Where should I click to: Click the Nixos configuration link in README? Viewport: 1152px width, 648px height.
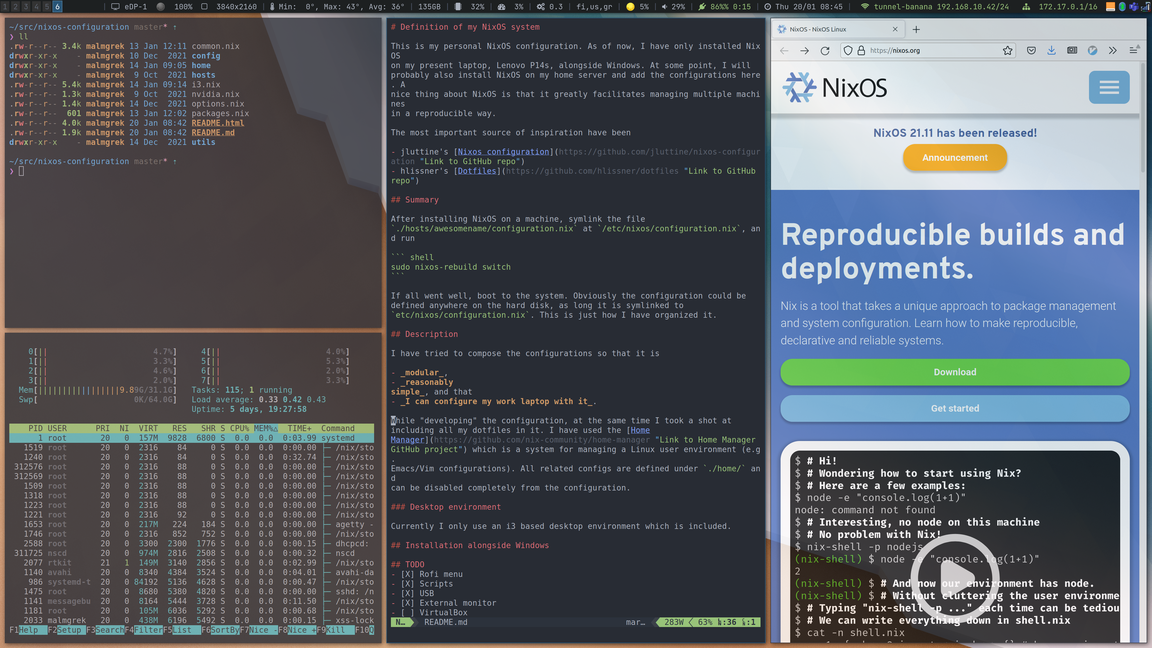(503, 152)
